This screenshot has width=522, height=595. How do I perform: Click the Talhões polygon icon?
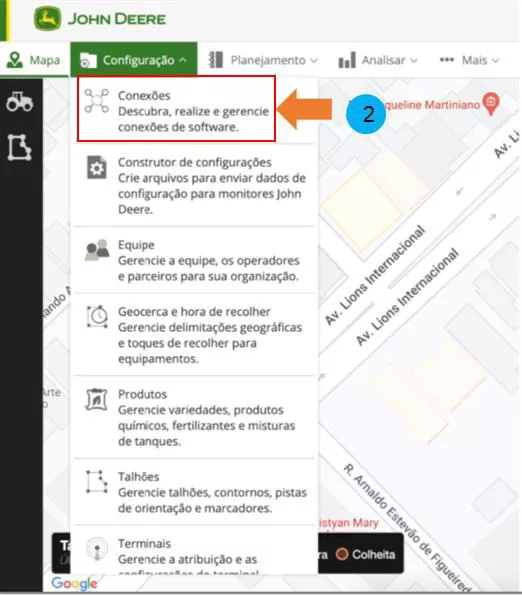97,482
